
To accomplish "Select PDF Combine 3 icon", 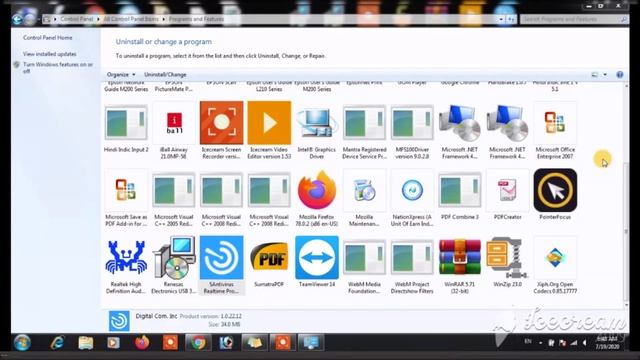I will (x=460, y=190).
